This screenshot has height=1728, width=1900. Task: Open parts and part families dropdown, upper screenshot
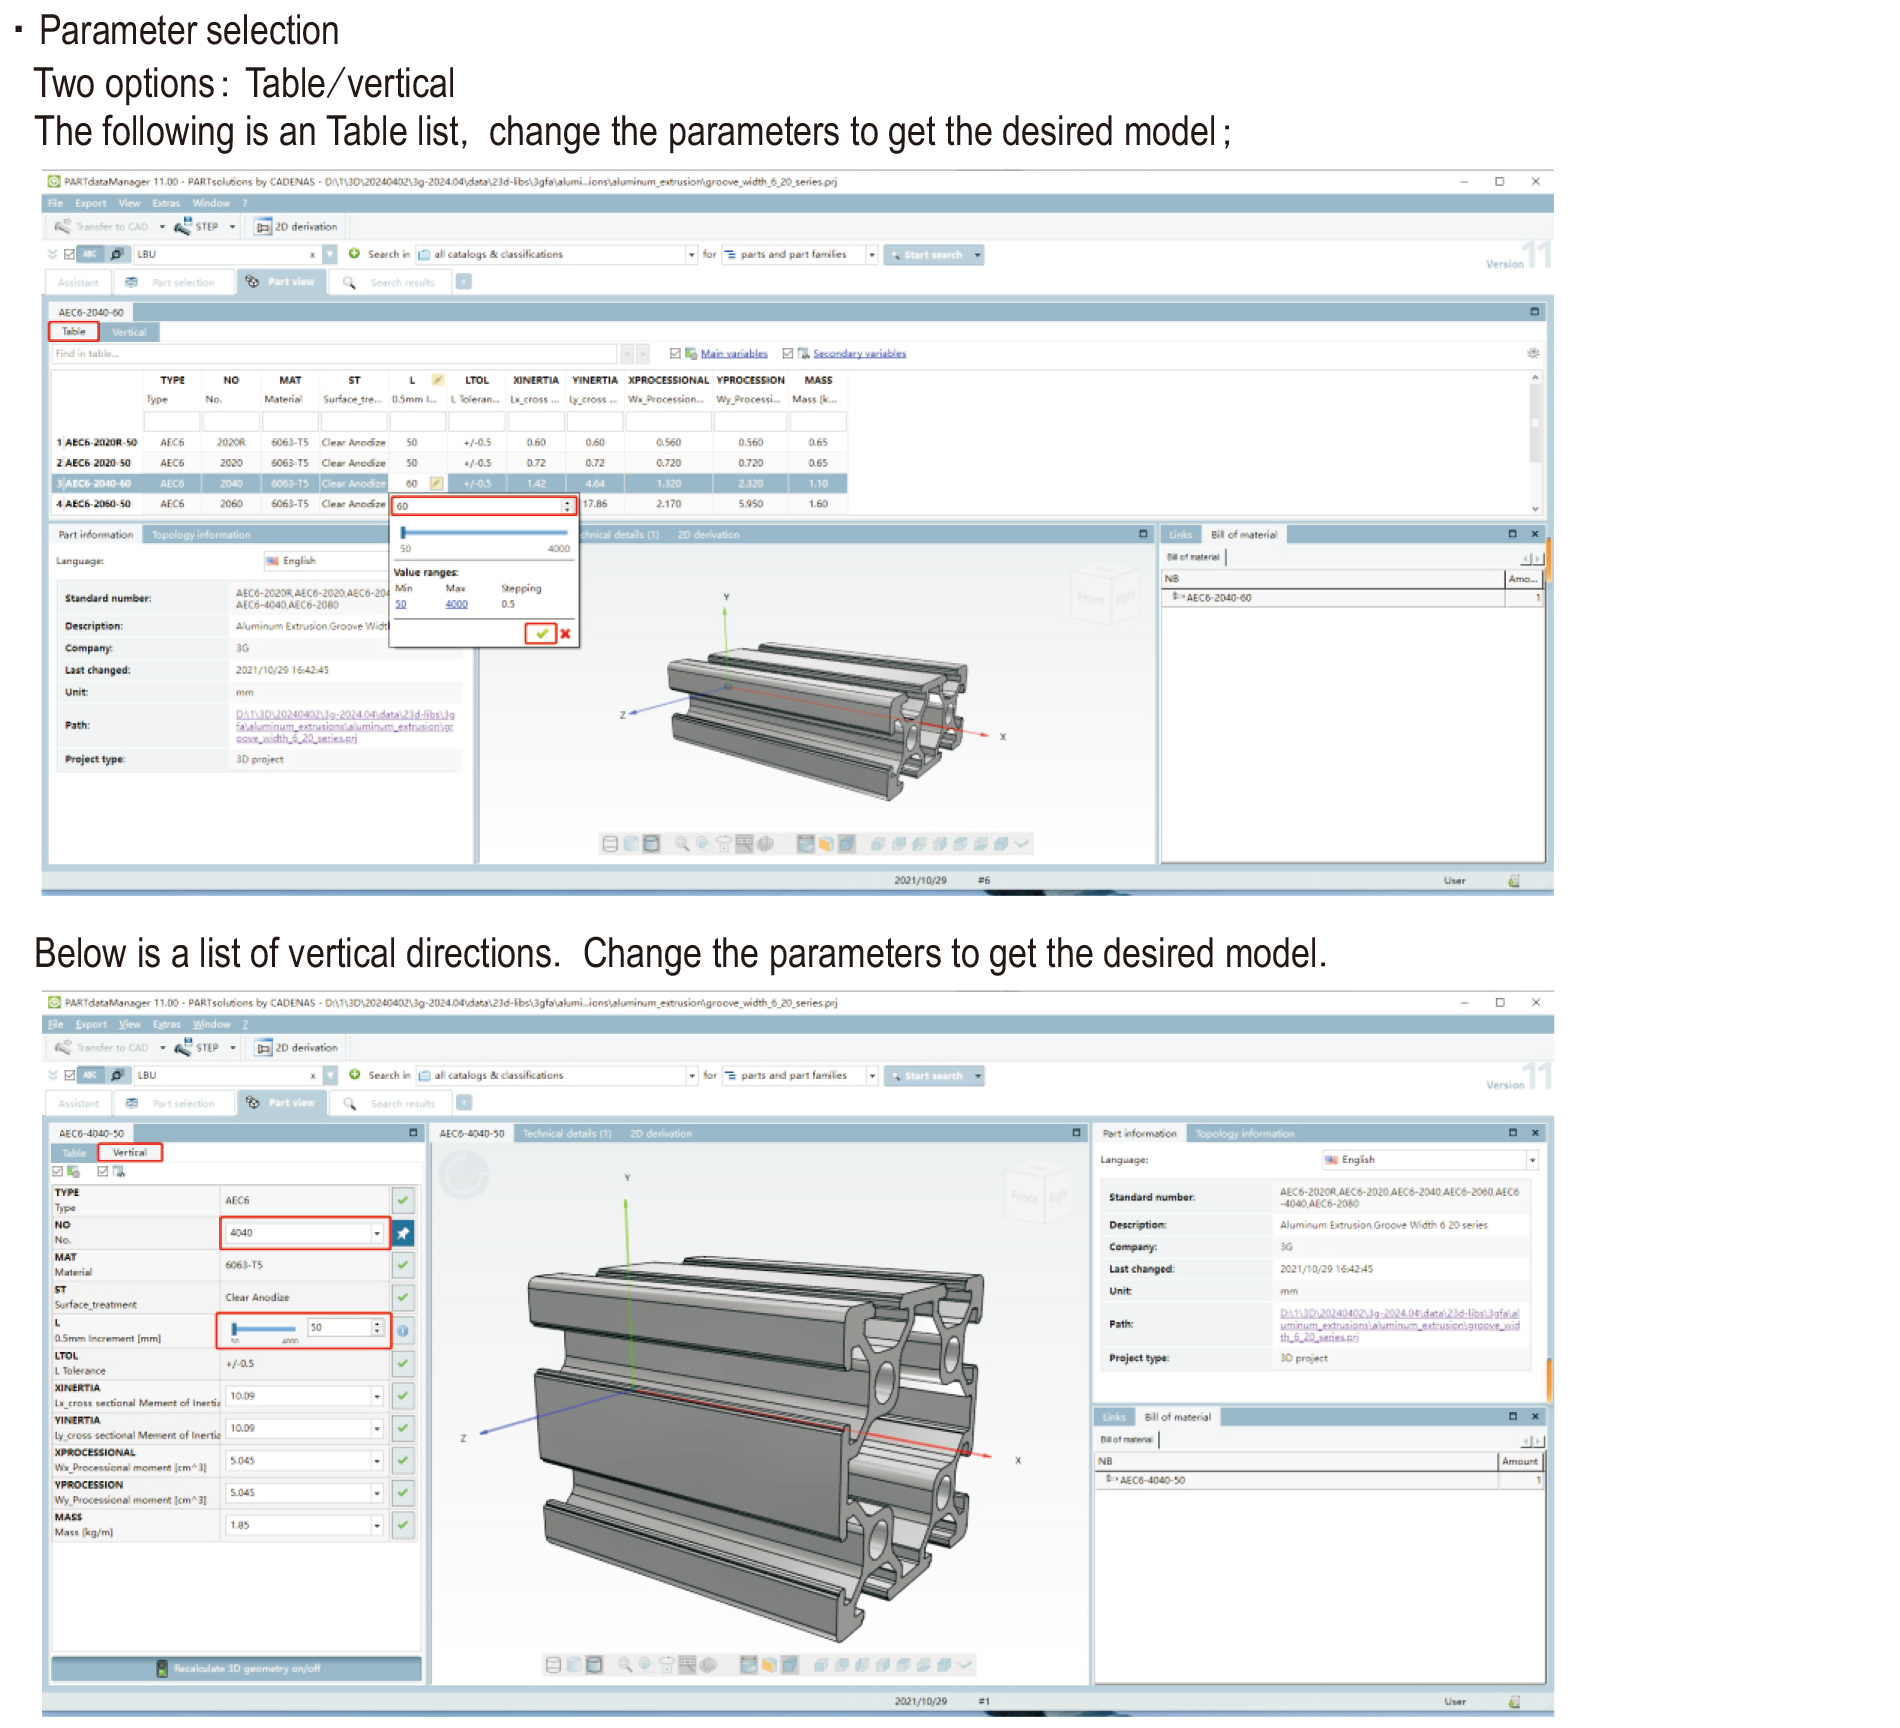click(x=871, y=255)
